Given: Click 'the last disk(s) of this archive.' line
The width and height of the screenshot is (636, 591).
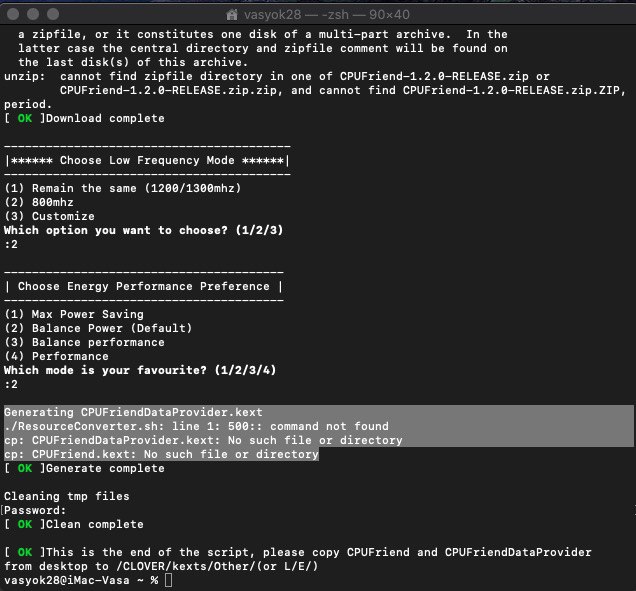Looking at the screenshot, I should pyautogui.click(x=133, y=62).
